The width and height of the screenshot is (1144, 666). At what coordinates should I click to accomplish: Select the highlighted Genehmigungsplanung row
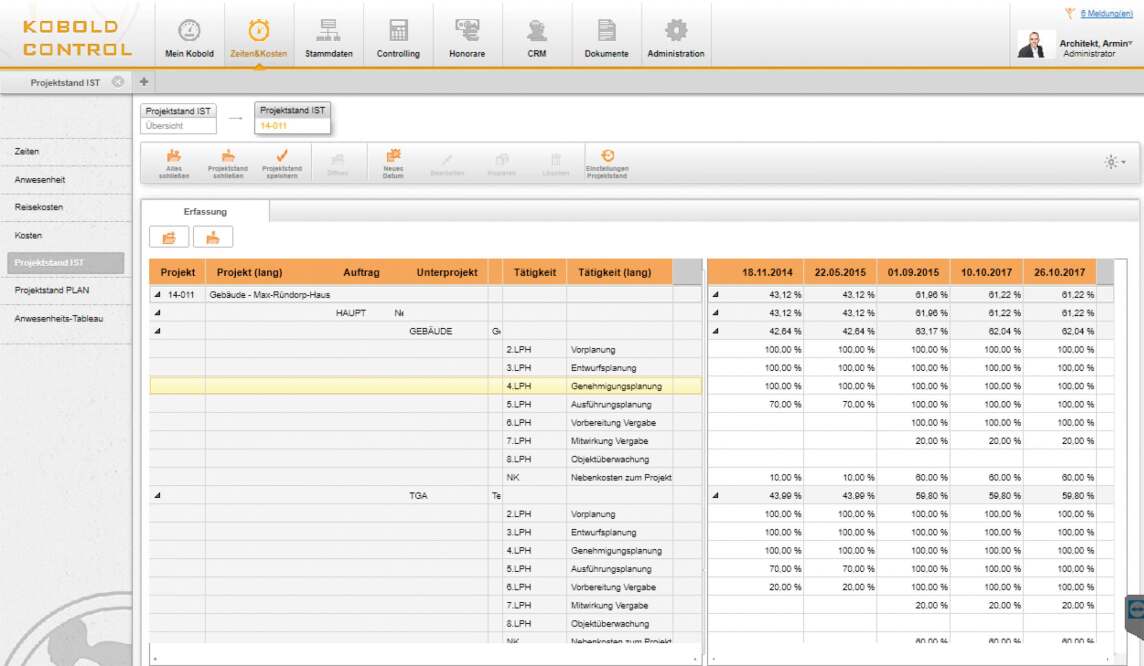tap(425, 386)
